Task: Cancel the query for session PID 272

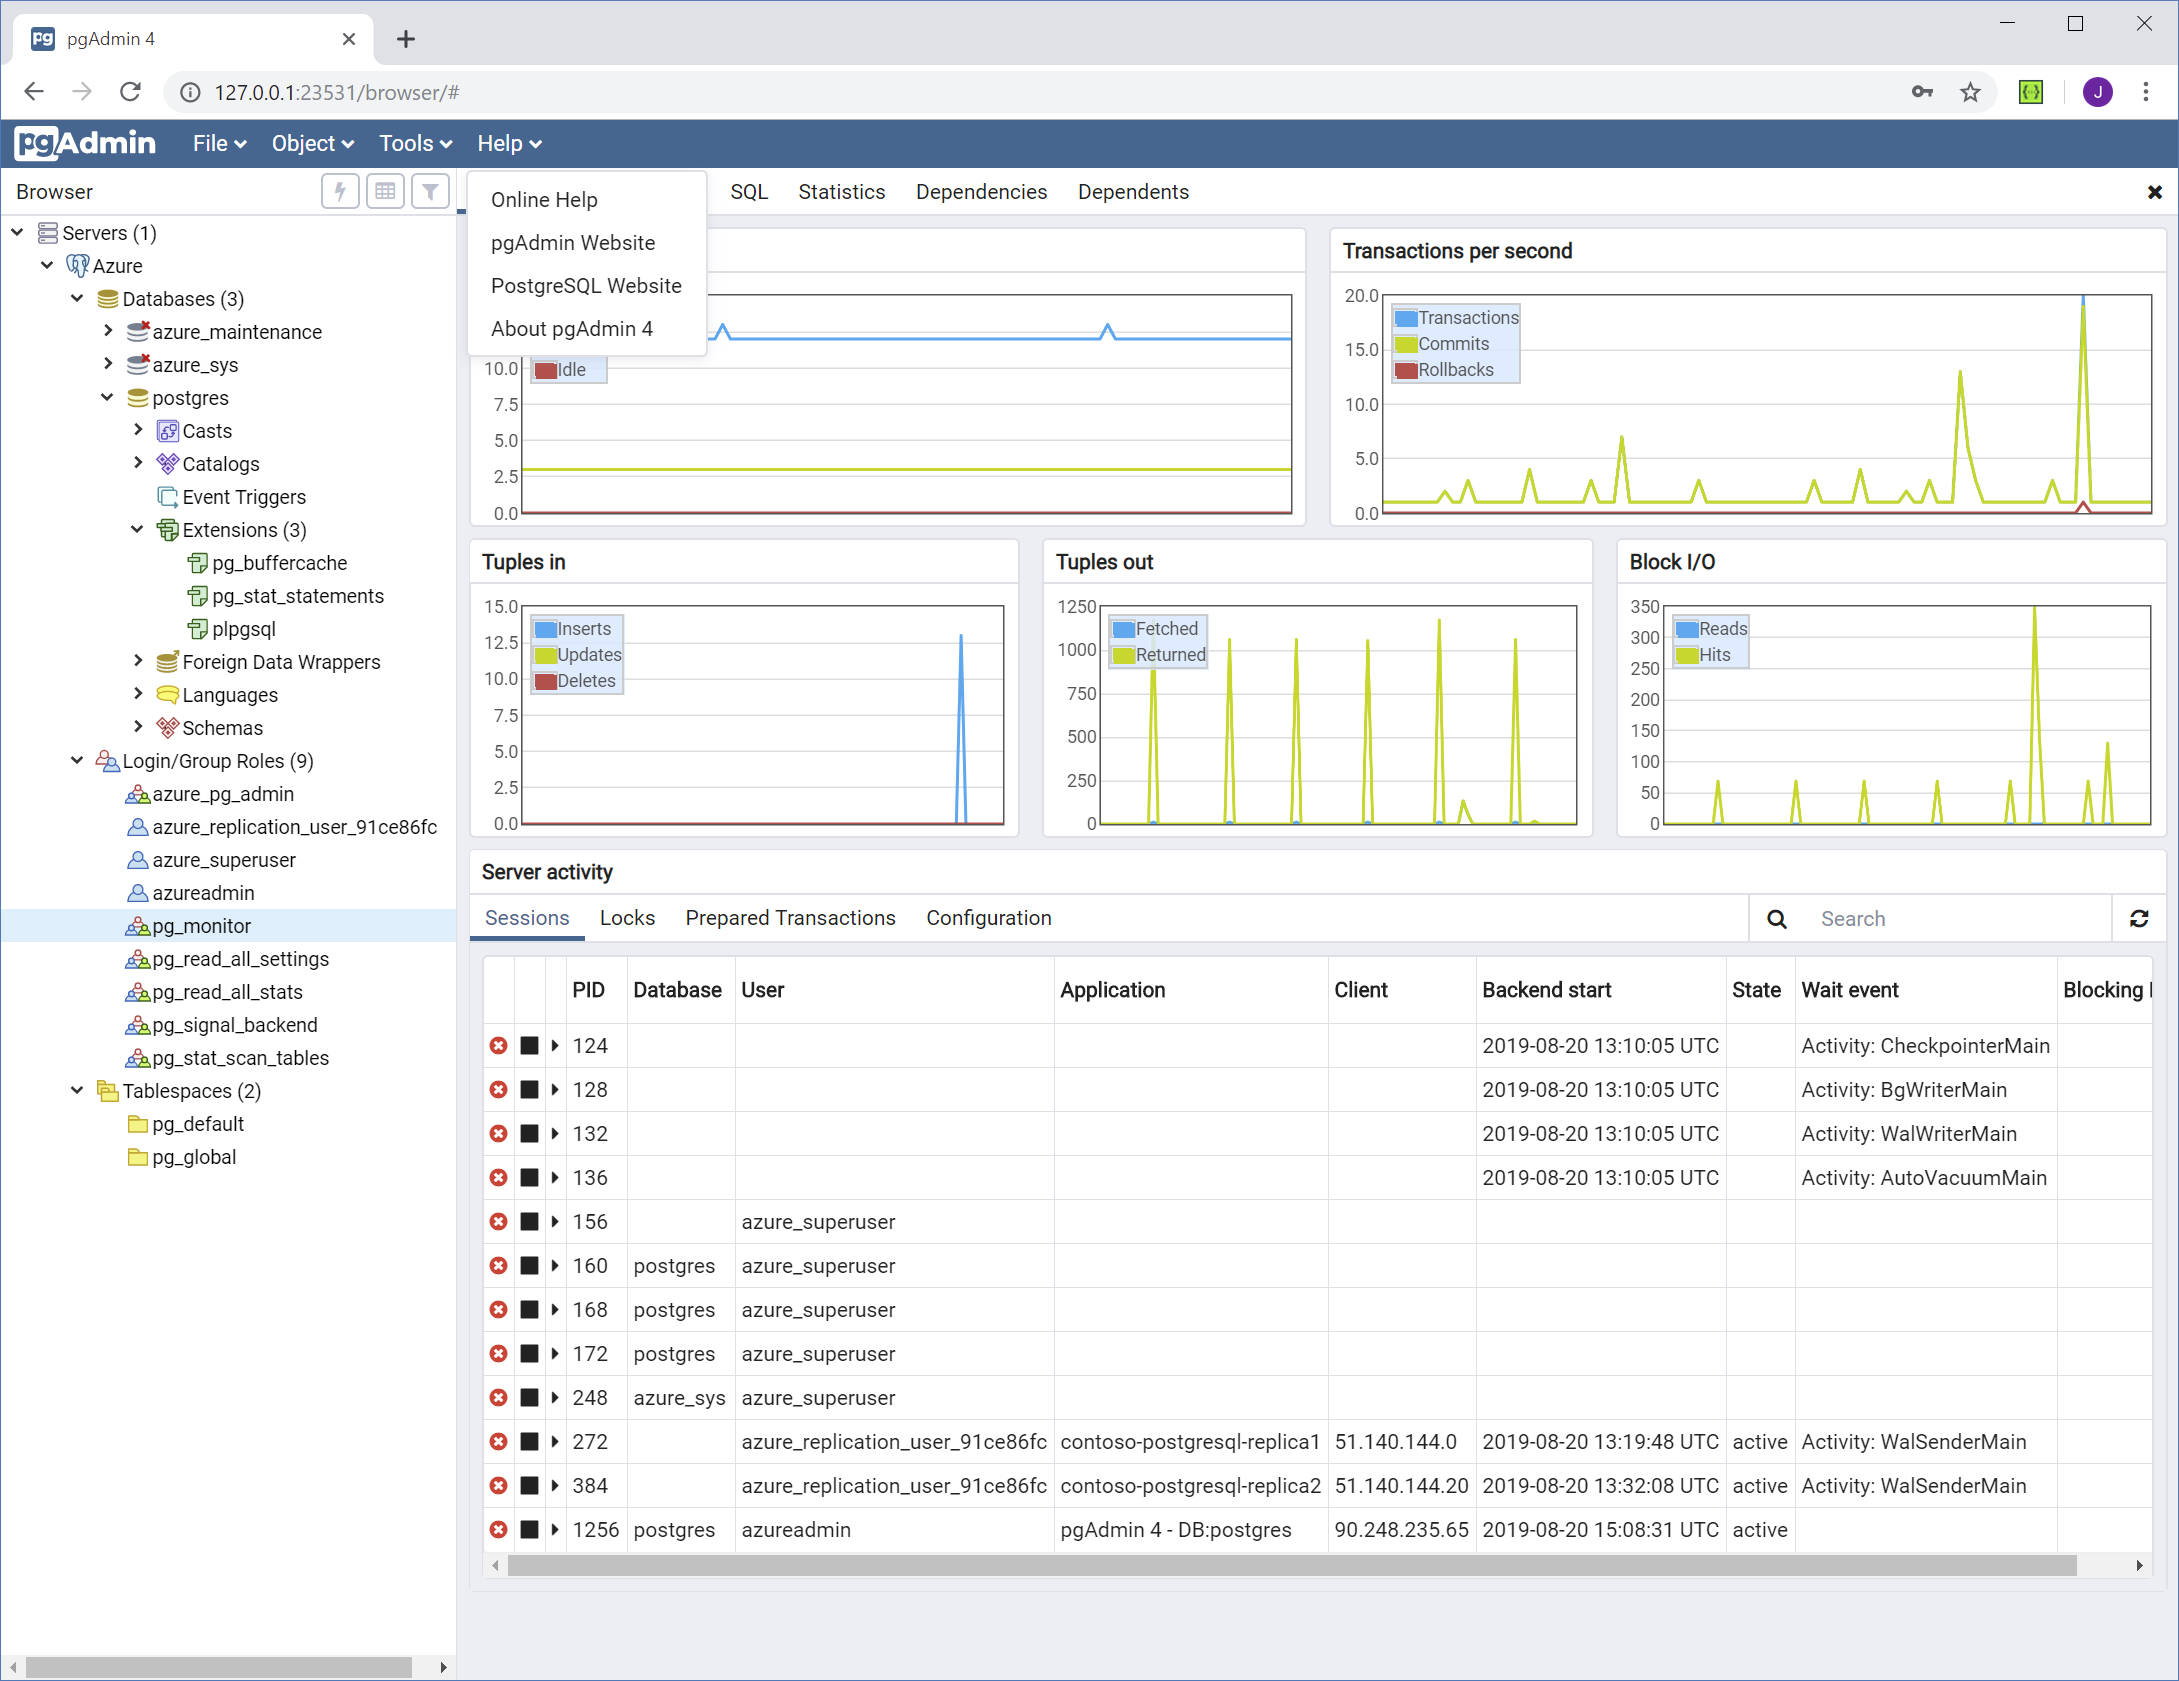Action: pyautogui.click(x=498, y=1441)
